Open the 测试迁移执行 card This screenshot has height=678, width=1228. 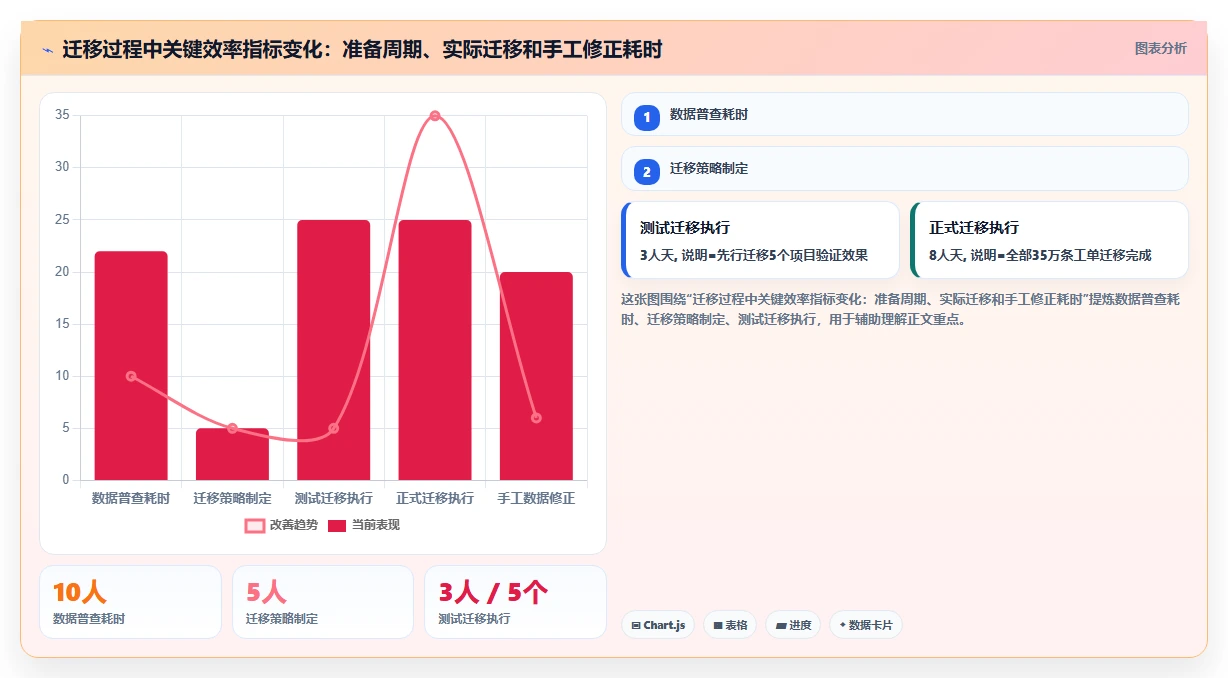pyautogui.click(x=760, y=240)
